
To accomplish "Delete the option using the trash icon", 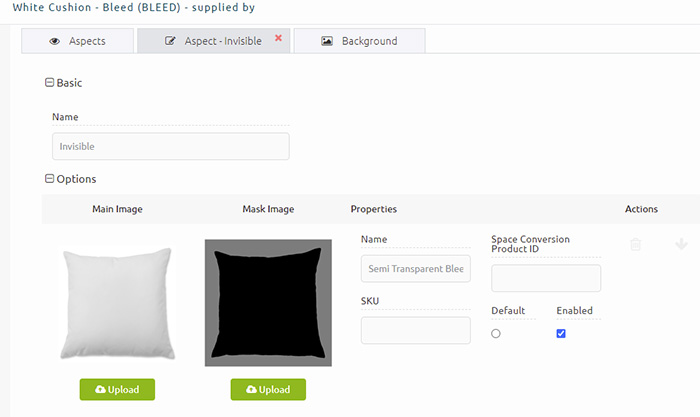I will tap(635, 244).
